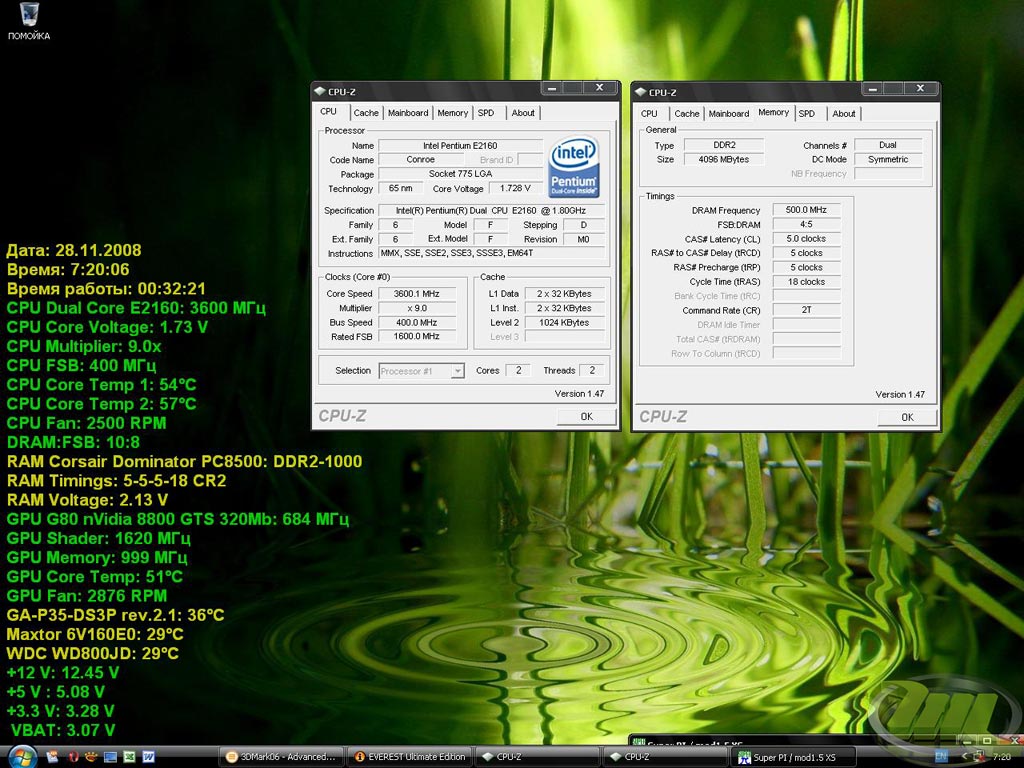Image resolution: width=1024 pixels, height=768 pixels.
Task: Click the diamond title icon of the CPU-Z Processor window
Action: coord(319,91)
